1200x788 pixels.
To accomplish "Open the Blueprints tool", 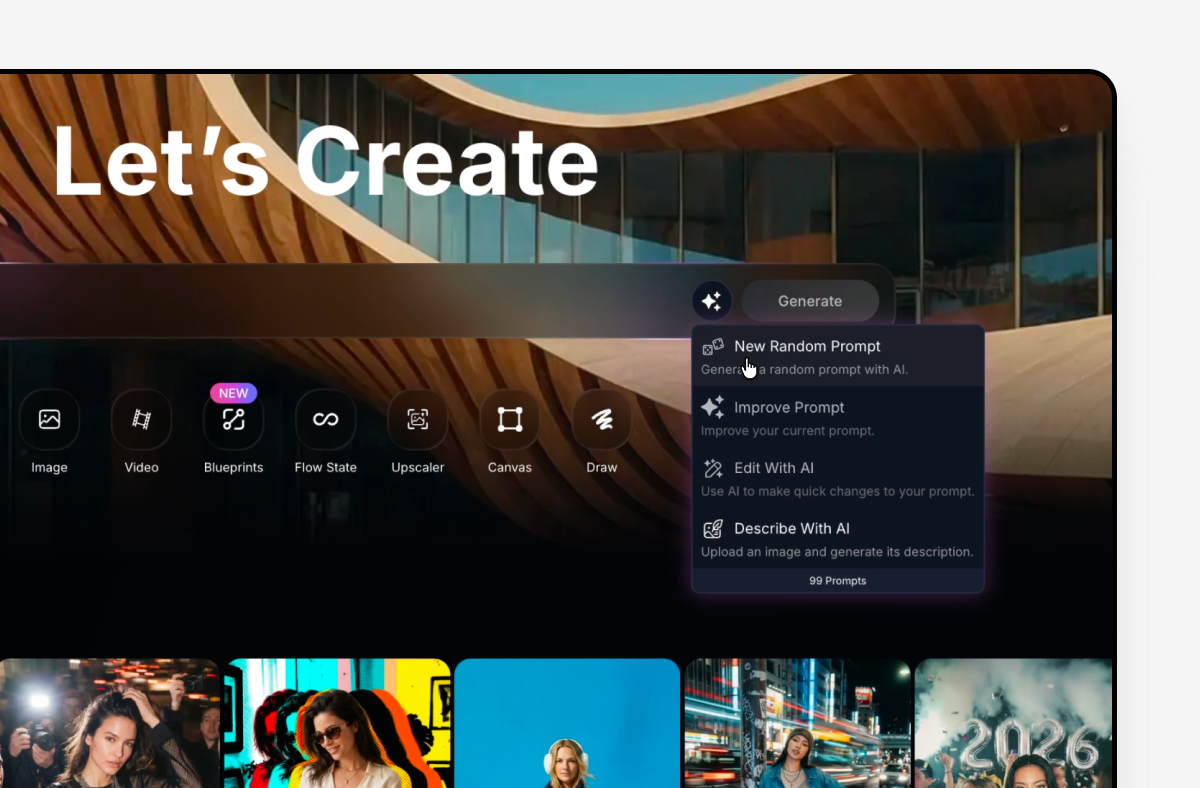I will pyautogui.click(x=233, y=419).
